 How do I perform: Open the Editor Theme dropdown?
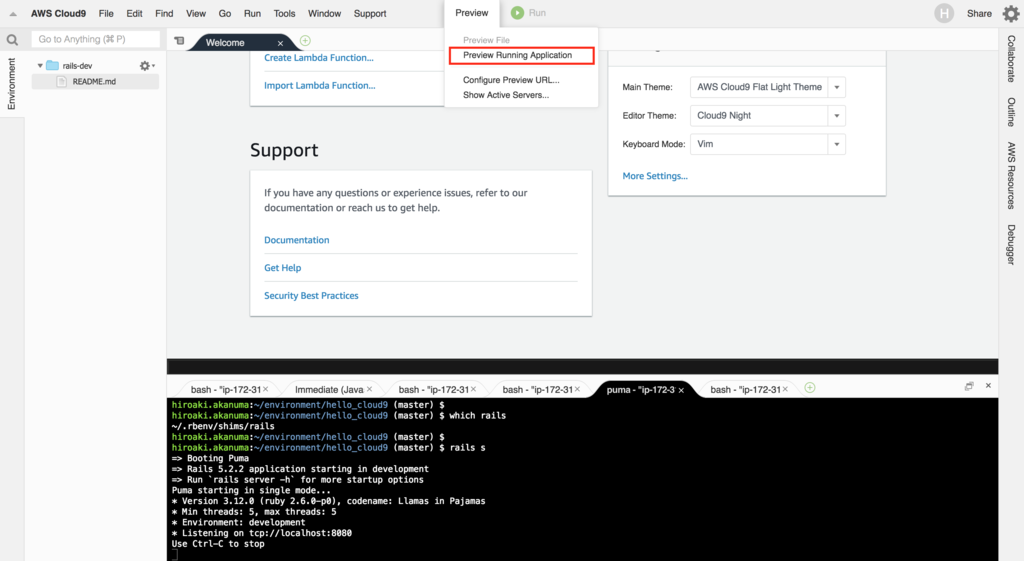coord(767,116)
